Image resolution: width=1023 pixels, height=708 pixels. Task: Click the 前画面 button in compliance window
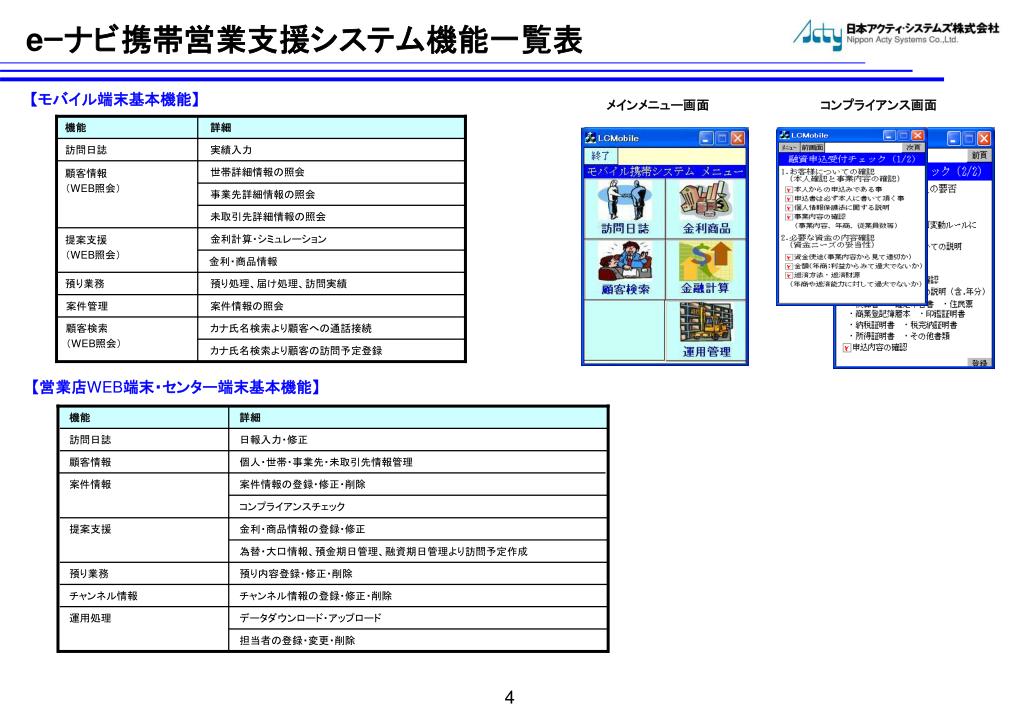pyautogui.click(x=812, y=147)
